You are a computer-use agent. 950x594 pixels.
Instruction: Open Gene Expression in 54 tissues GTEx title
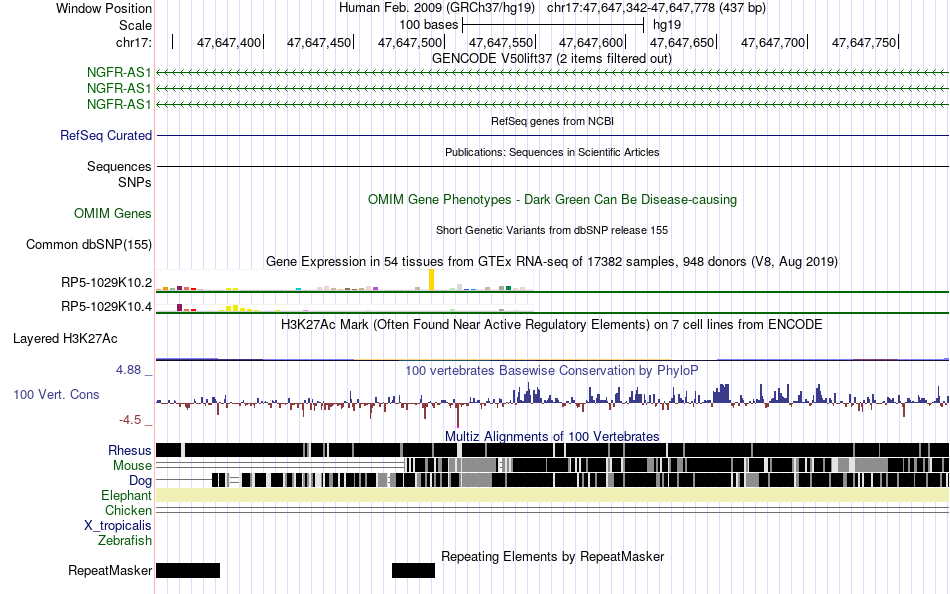coord(552,261)
